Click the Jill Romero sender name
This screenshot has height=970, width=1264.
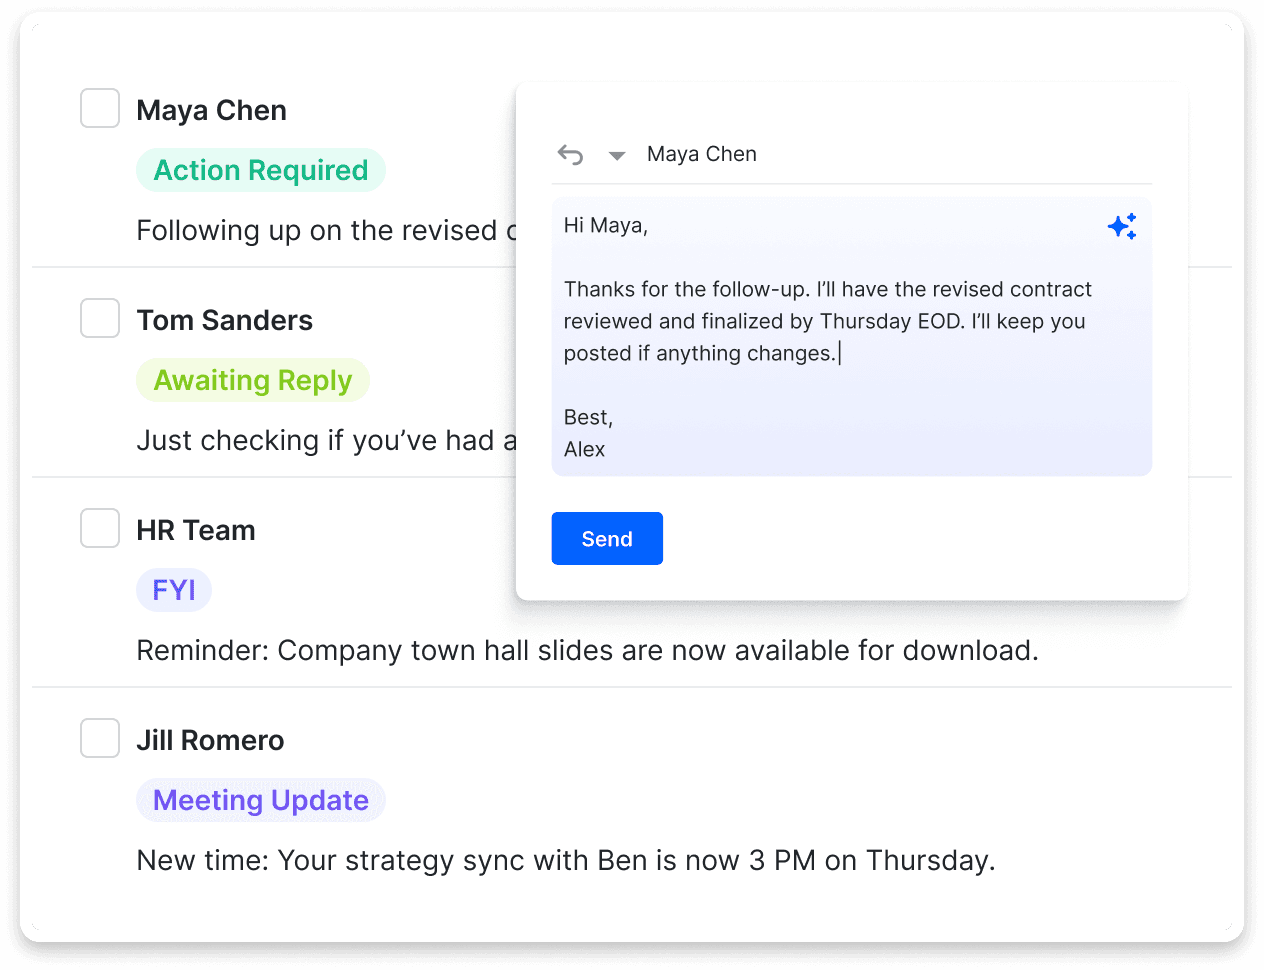(x=210, y=741)
